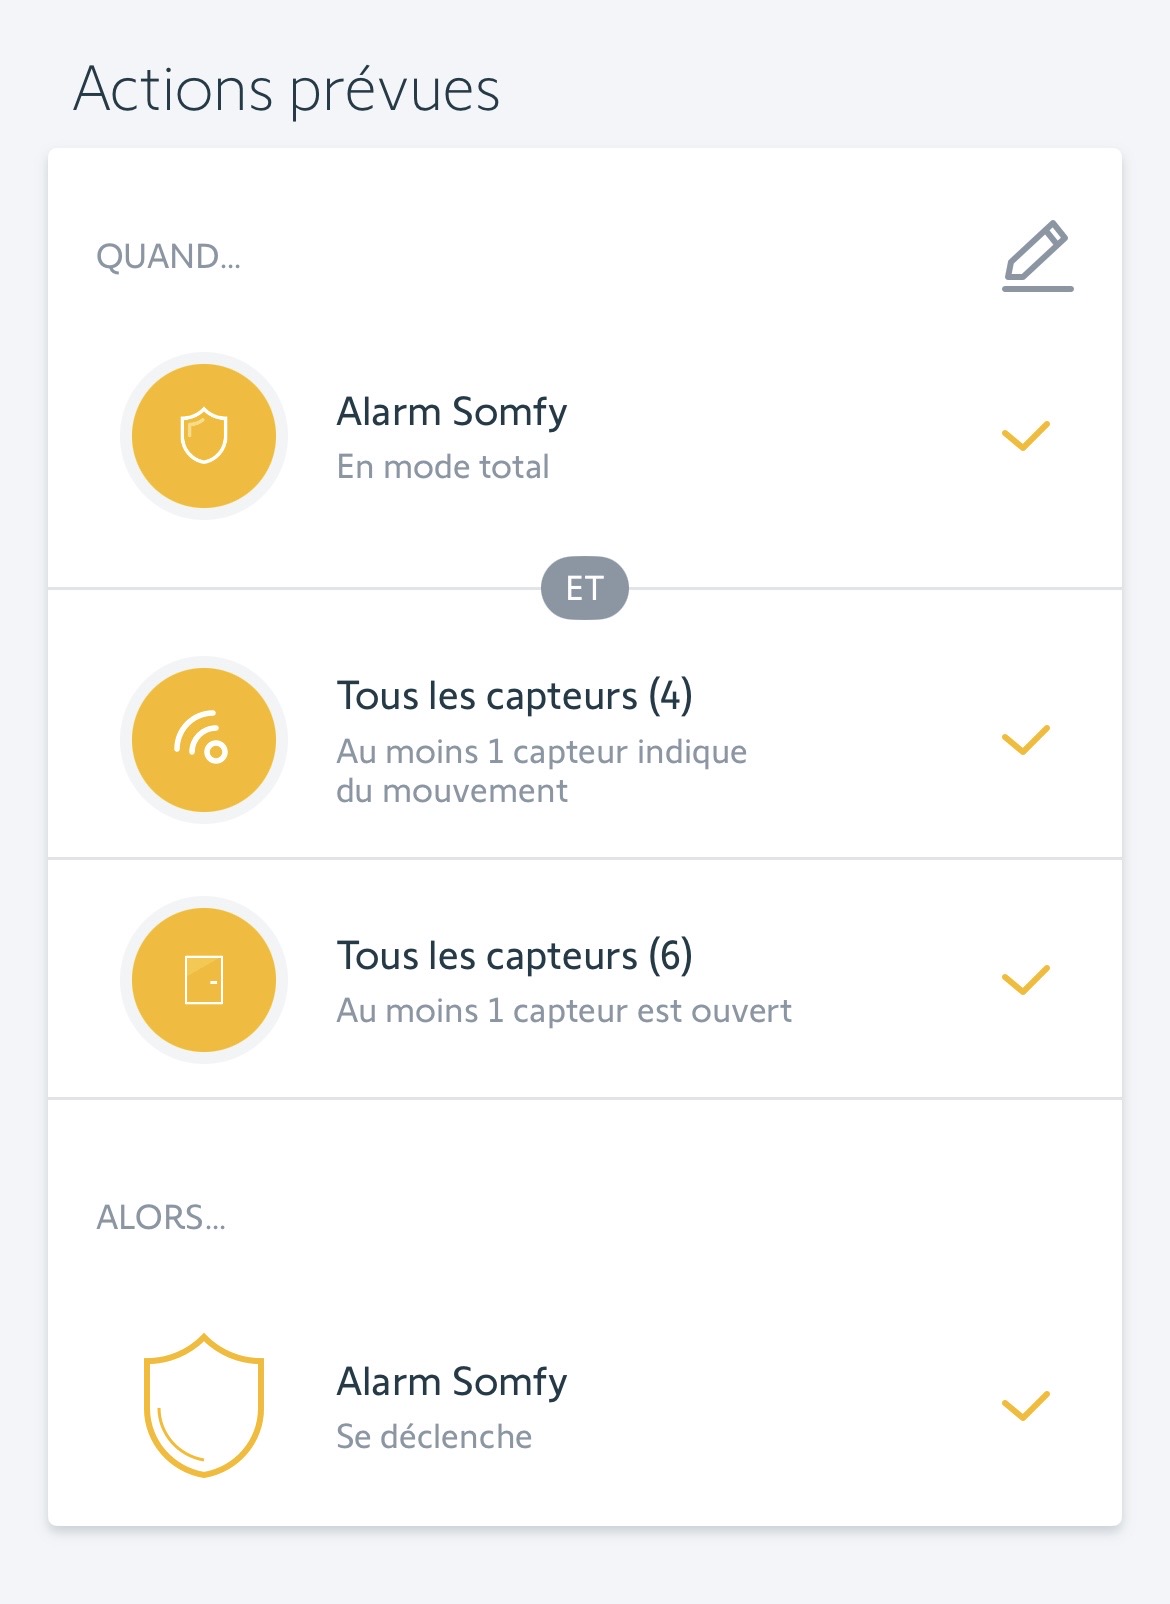Viewport: 1170px width, 1604px height.
Task: Click the motion sensor icon
Action: 204,740
